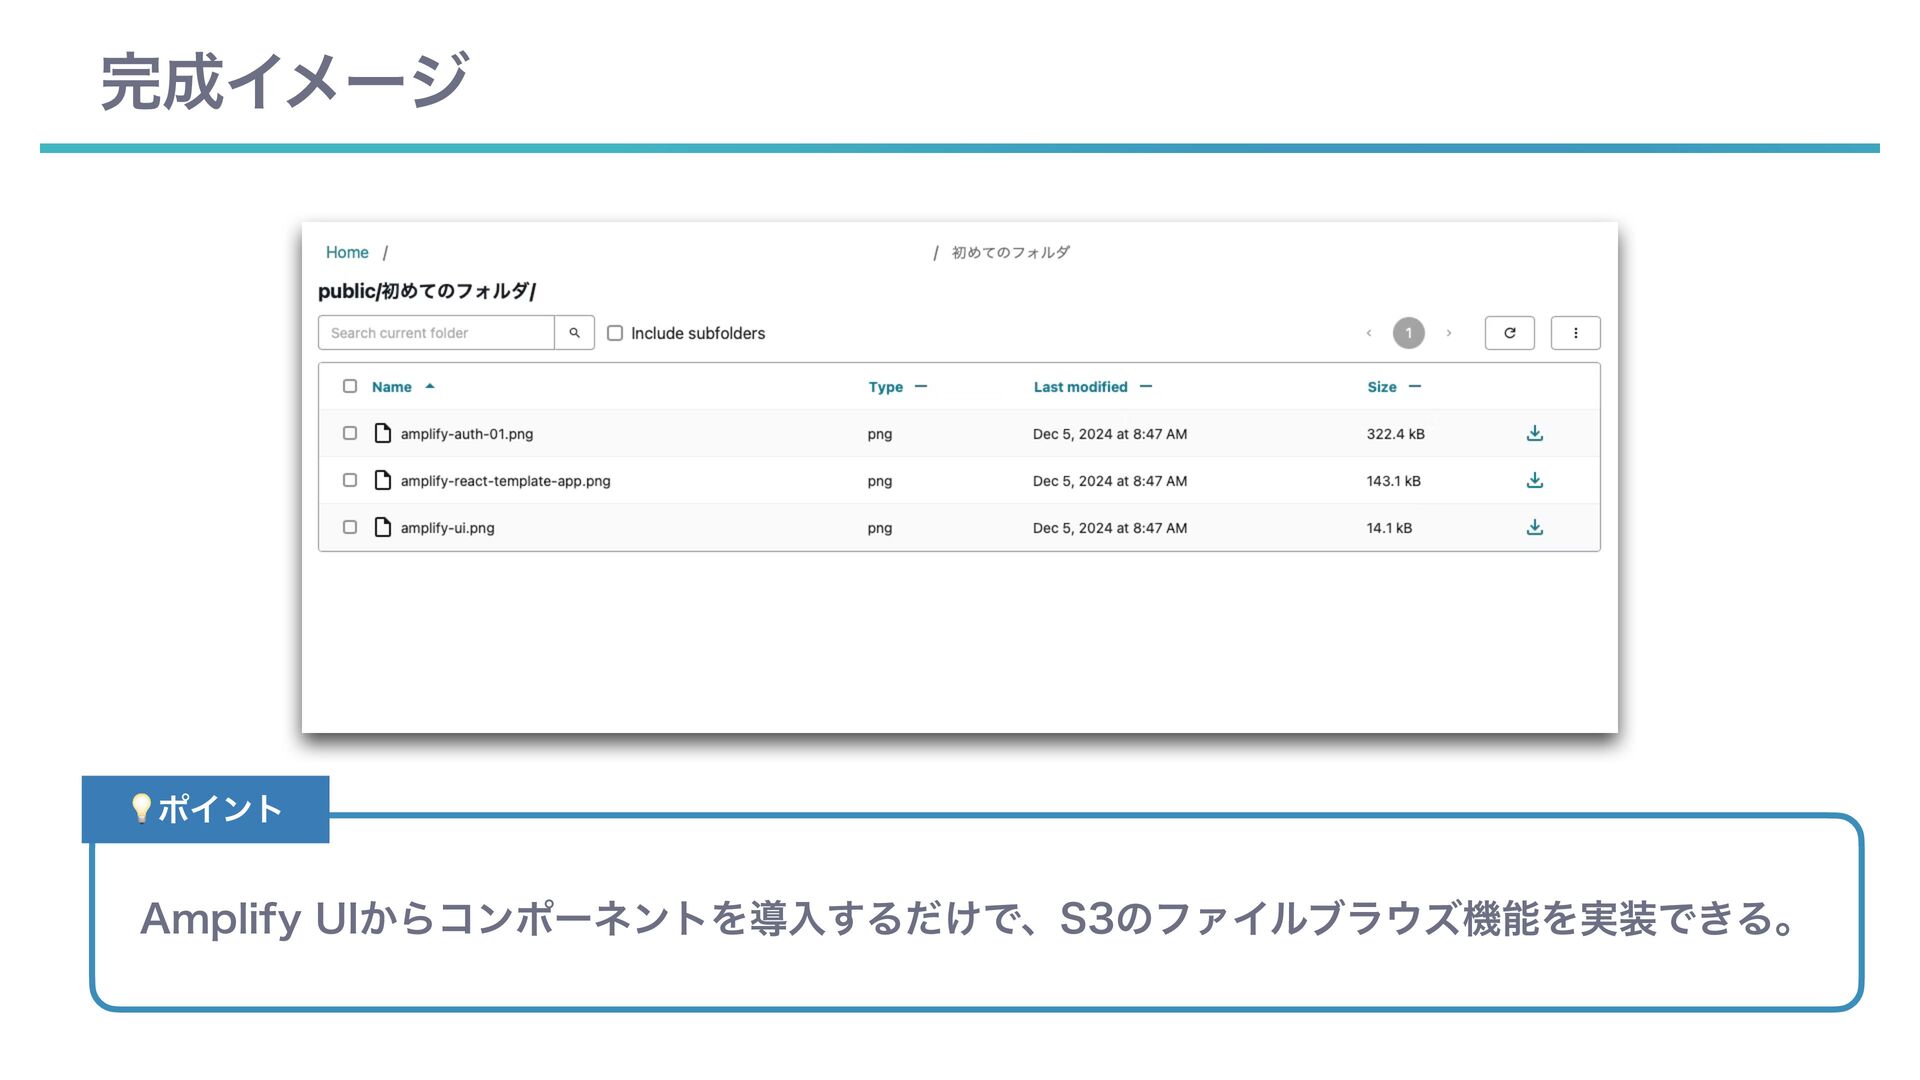Go to previous page arrow

coord(1368,333)
